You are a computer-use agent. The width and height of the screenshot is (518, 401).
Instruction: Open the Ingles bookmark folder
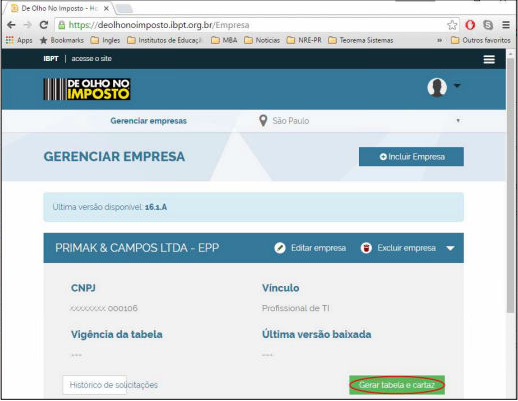tap(105, 40)
